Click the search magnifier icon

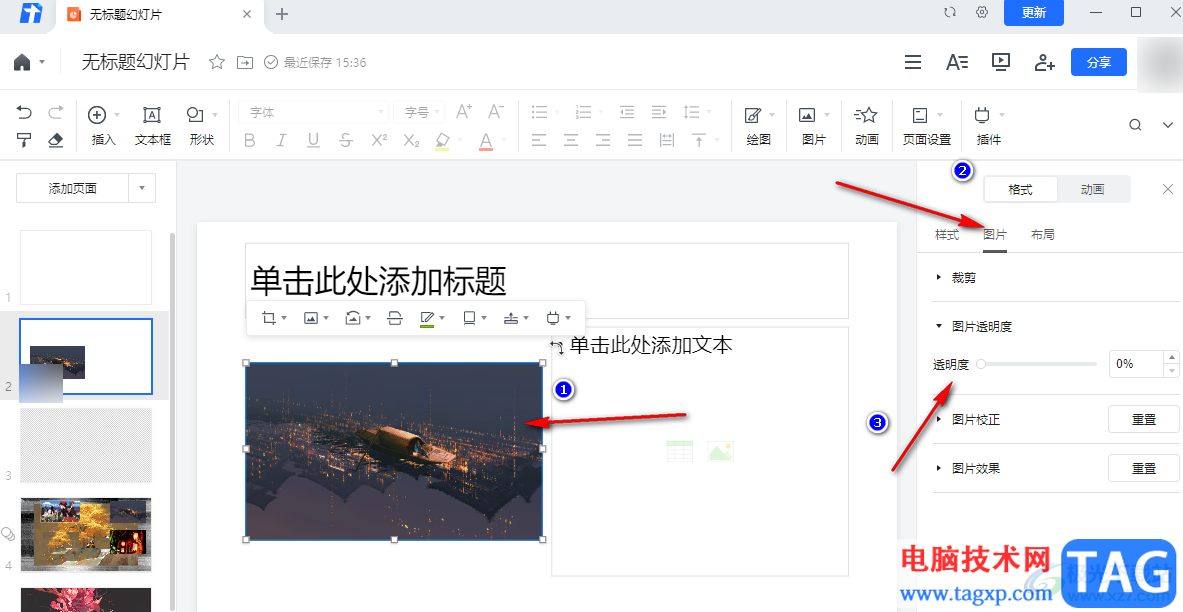[x=1135, y=125]
